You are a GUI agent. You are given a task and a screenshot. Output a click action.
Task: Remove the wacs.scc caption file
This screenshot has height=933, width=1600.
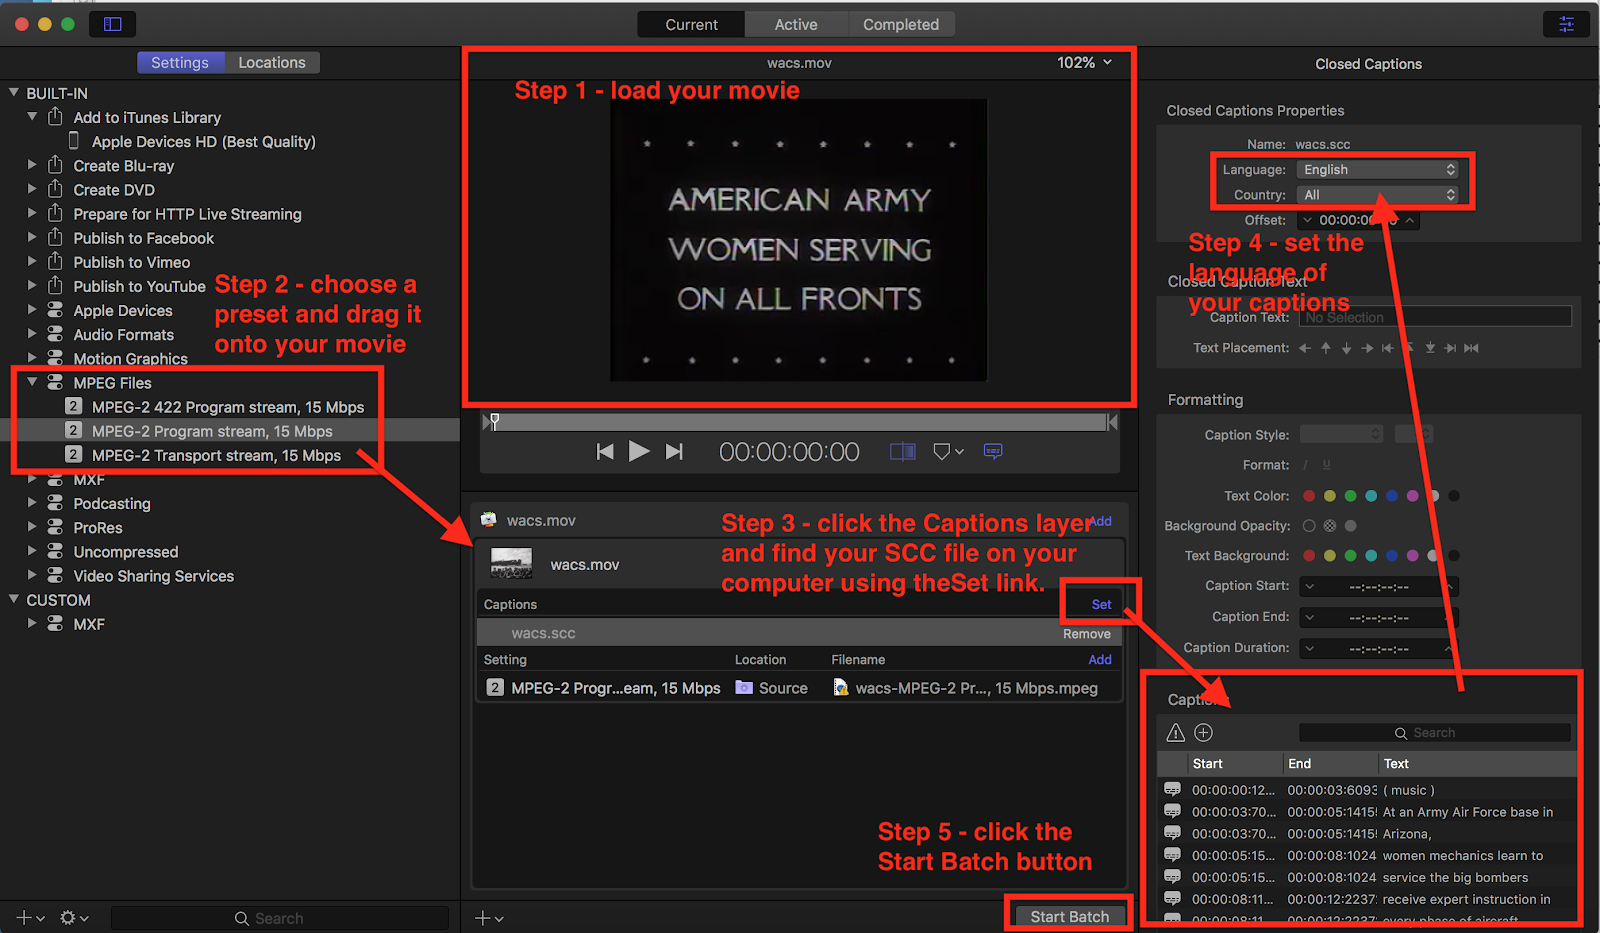(x=1087, y=634)
